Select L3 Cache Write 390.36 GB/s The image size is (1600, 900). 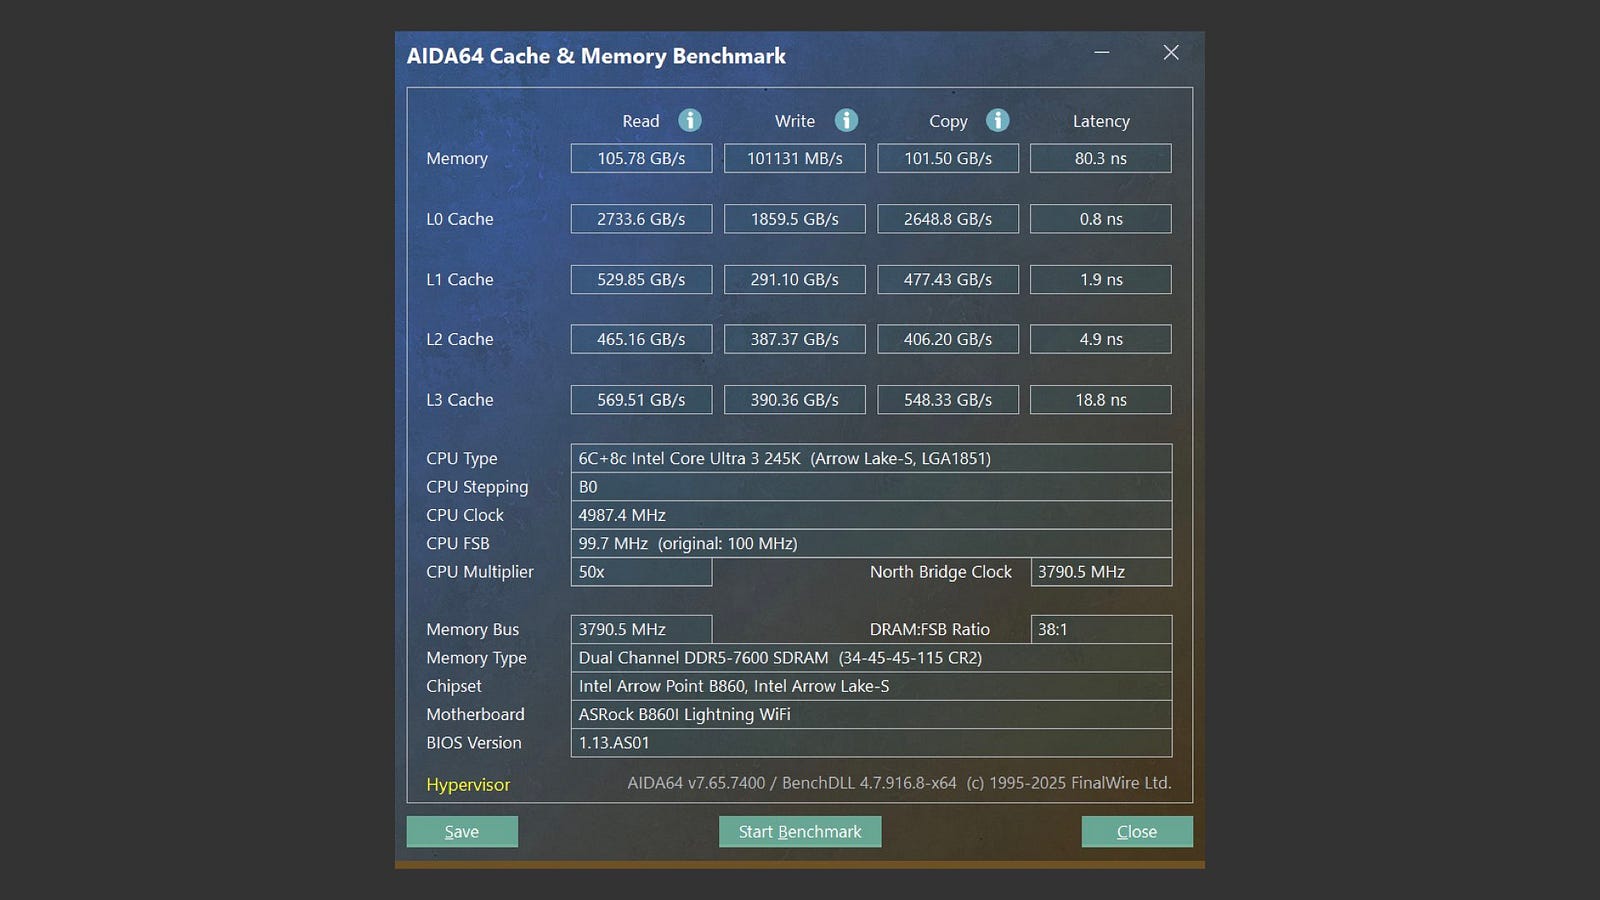795,399
